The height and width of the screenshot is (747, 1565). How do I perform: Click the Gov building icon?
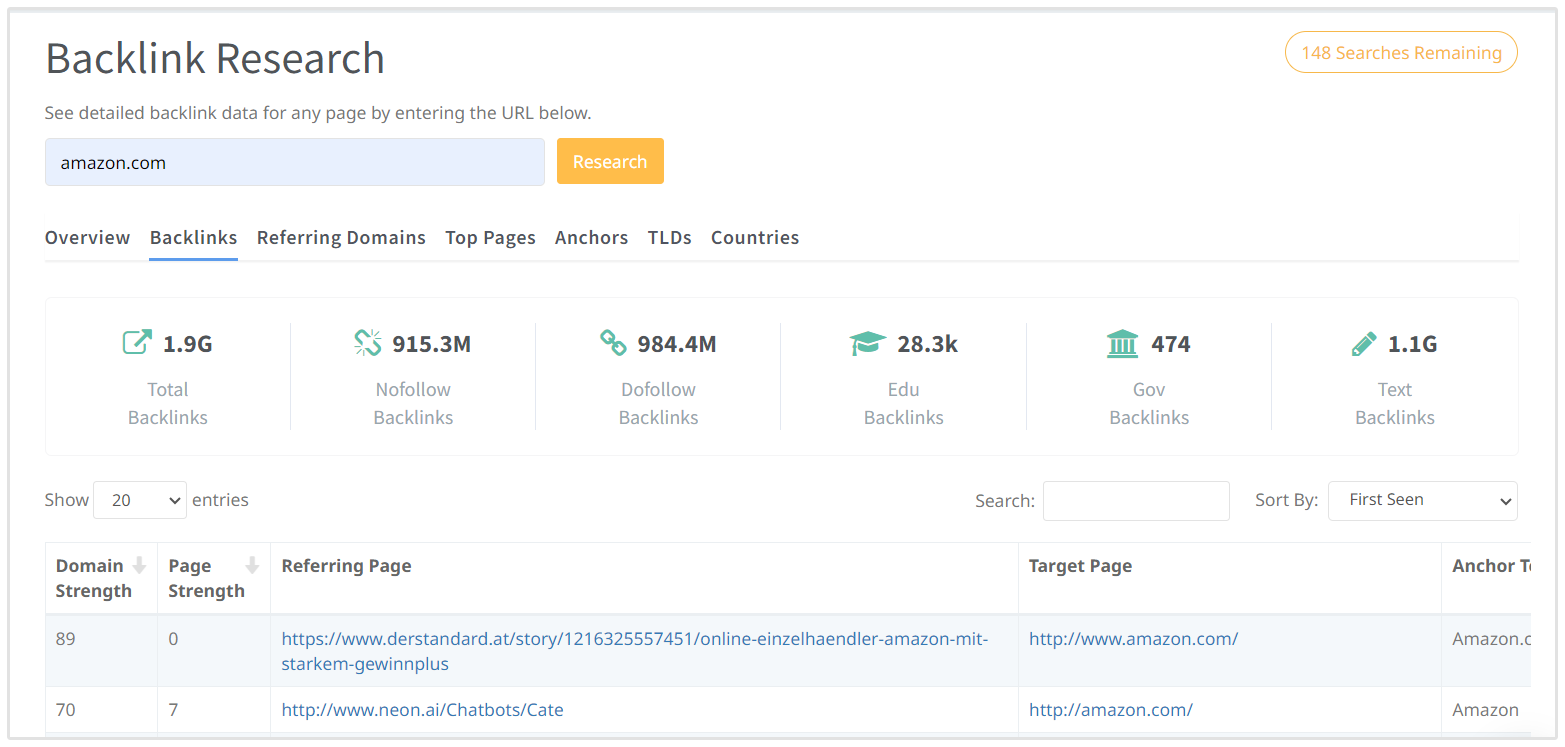1122,344
